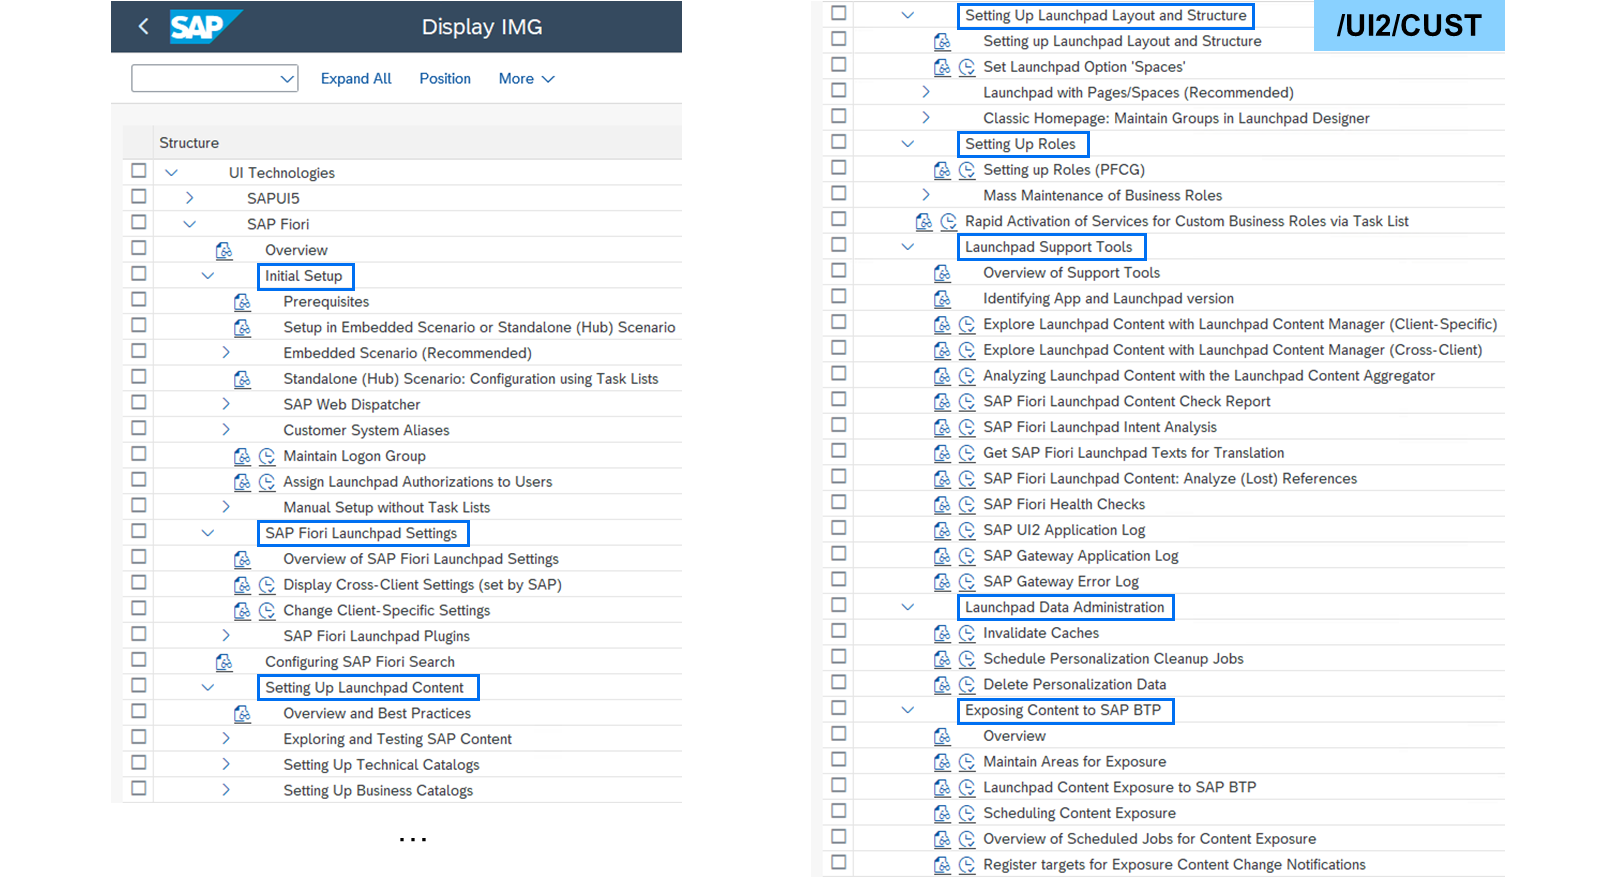Tick checkbox for Exposing Content to SAP BTP

(x=839, y=708)
